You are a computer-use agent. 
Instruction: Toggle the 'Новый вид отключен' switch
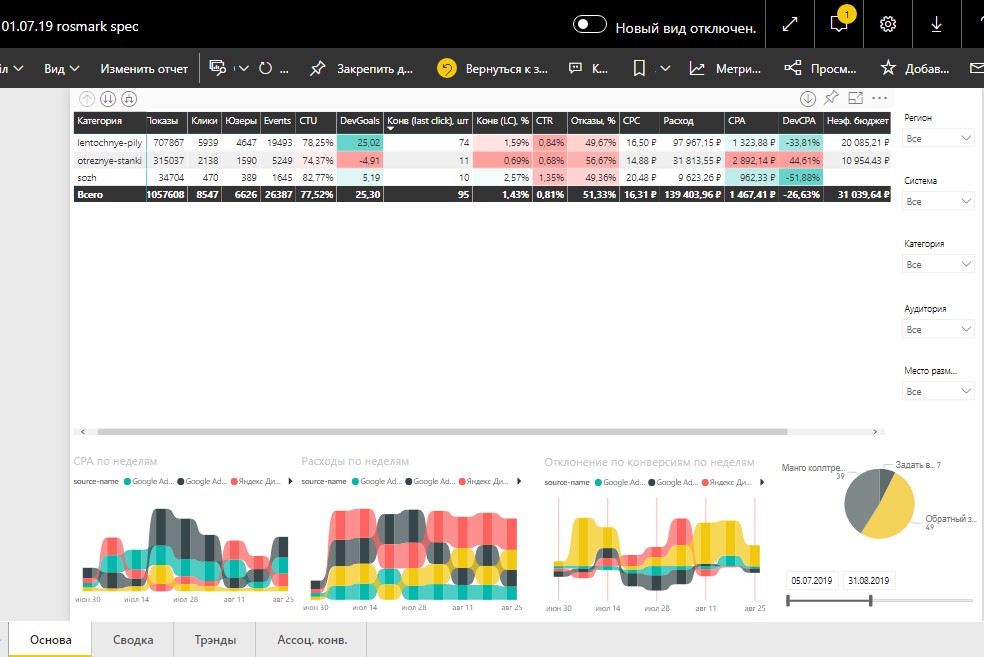coord(589,25)
